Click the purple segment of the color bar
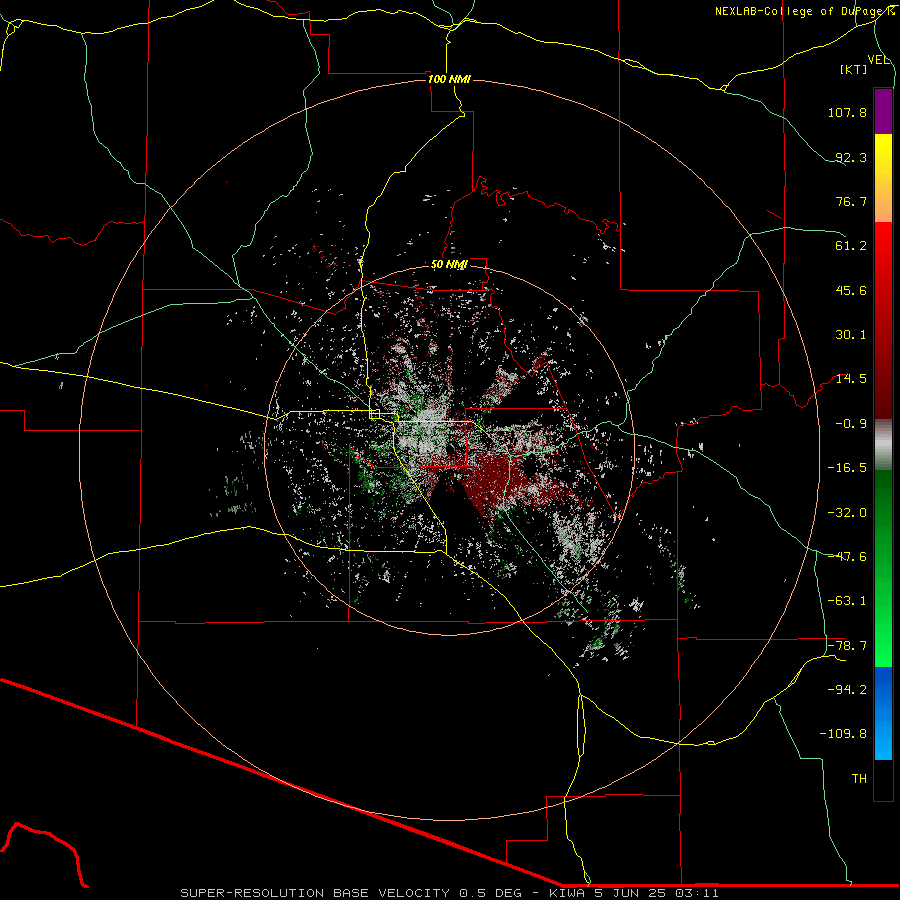The height and width of the screenshot is (900, 900). pyautogui.click(x=883, y=111)
